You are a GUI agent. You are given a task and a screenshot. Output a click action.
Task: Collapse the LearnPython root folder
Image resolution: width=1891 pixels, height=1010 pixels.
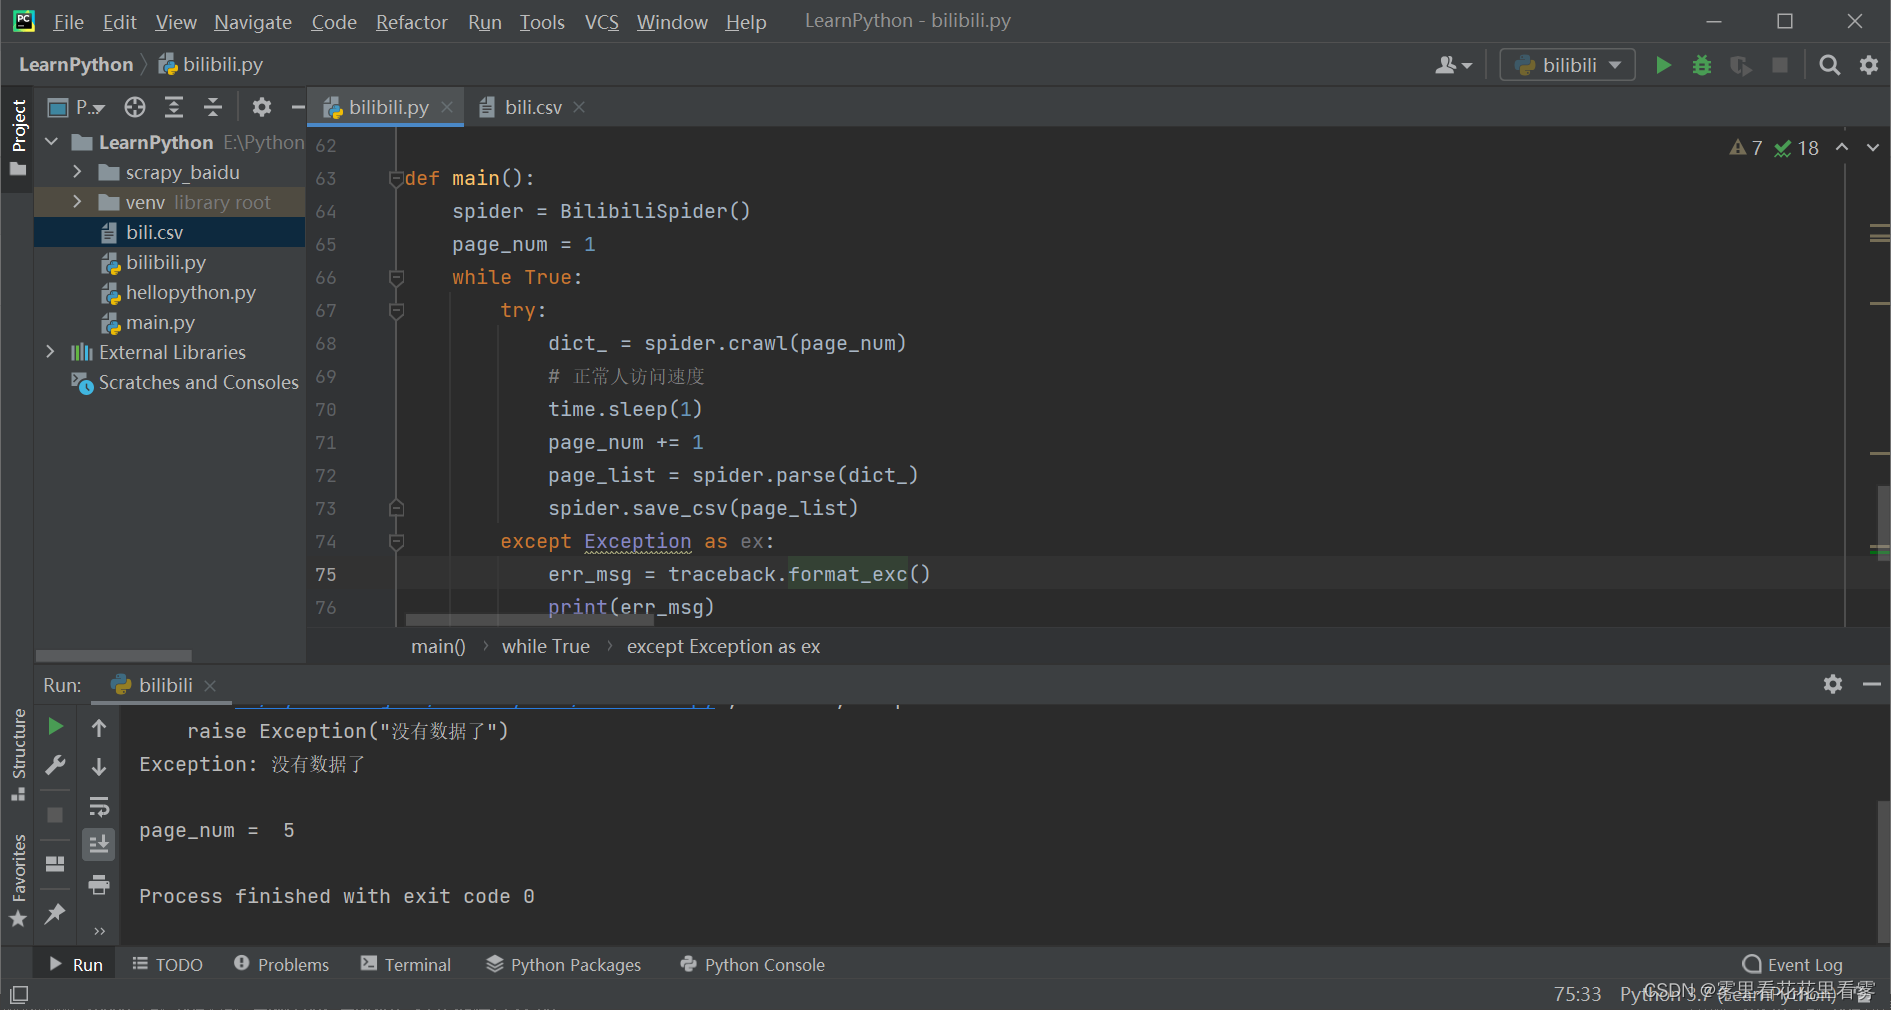pos(52,142)
